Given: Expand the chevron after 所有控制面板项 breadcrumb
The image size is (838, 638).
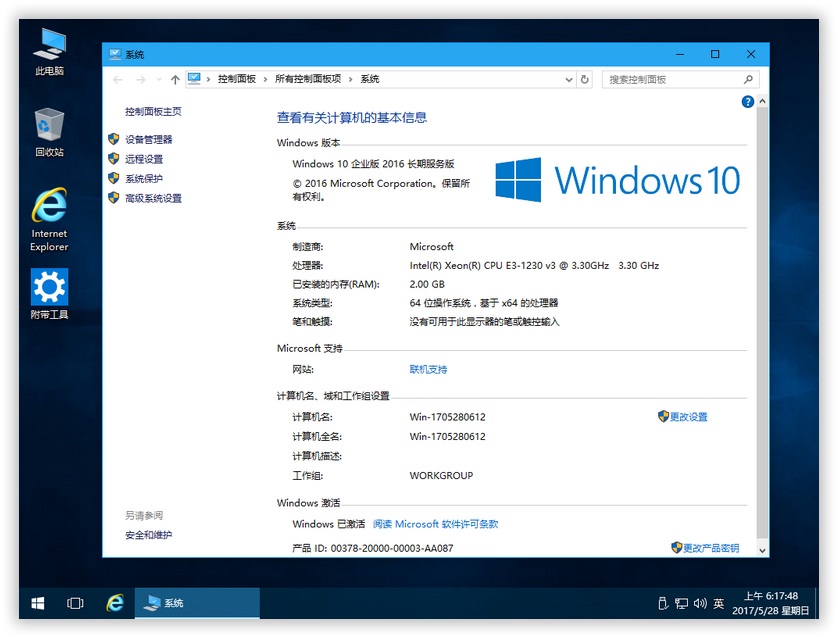Looking at the screenshot, I should (x=351, y=80).
